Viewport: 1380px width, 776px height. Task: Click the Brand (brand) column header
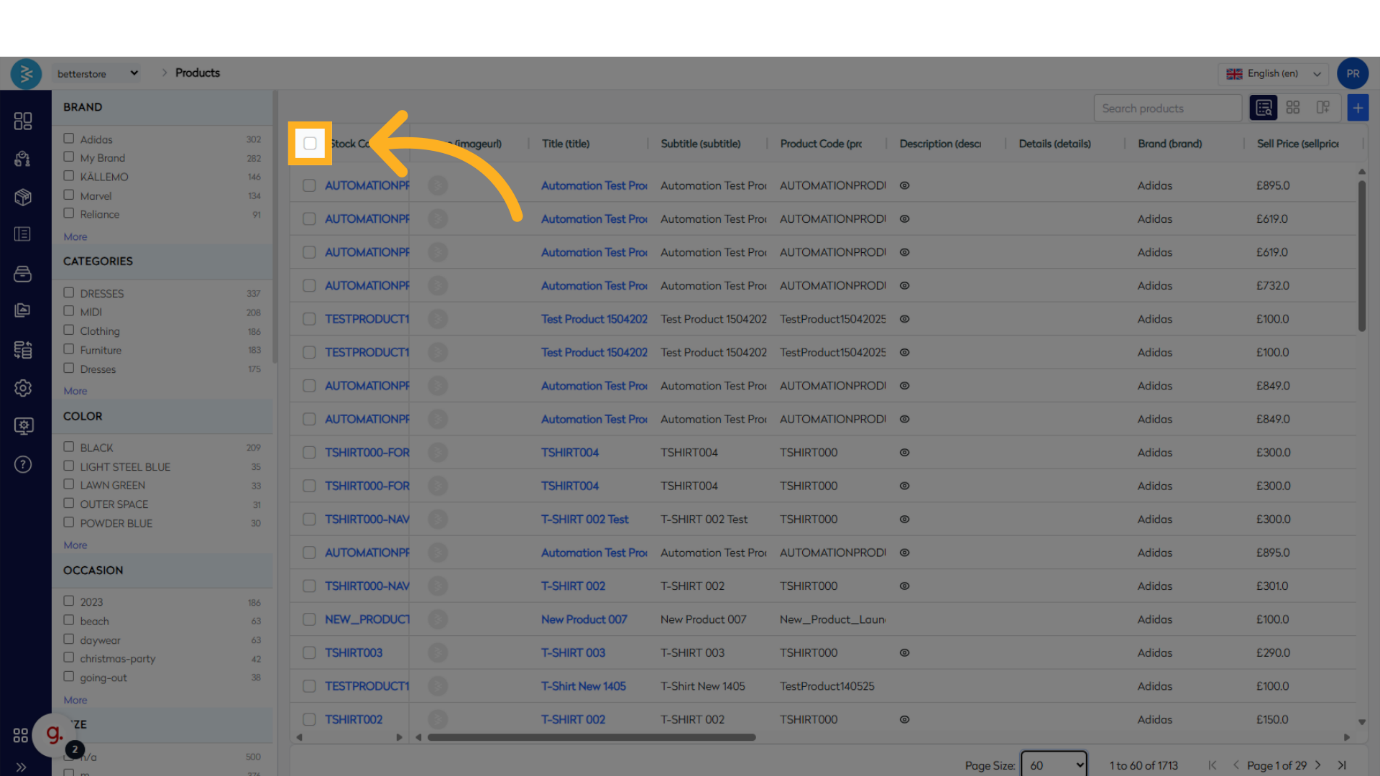tap(1169, 144)
